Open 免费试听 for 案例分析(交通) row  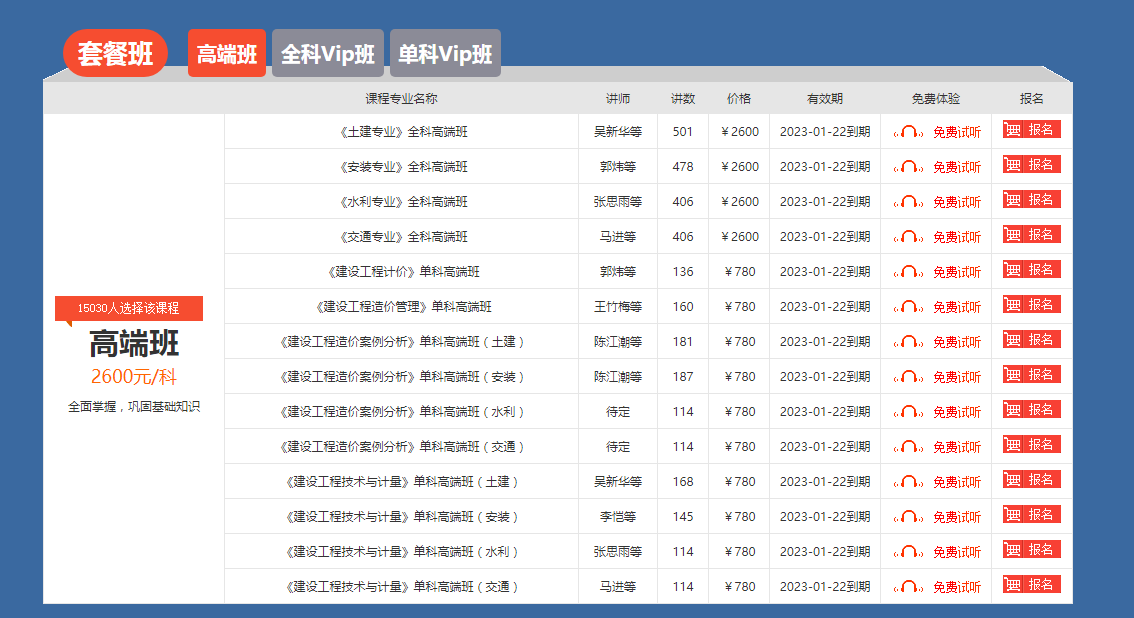957,448
